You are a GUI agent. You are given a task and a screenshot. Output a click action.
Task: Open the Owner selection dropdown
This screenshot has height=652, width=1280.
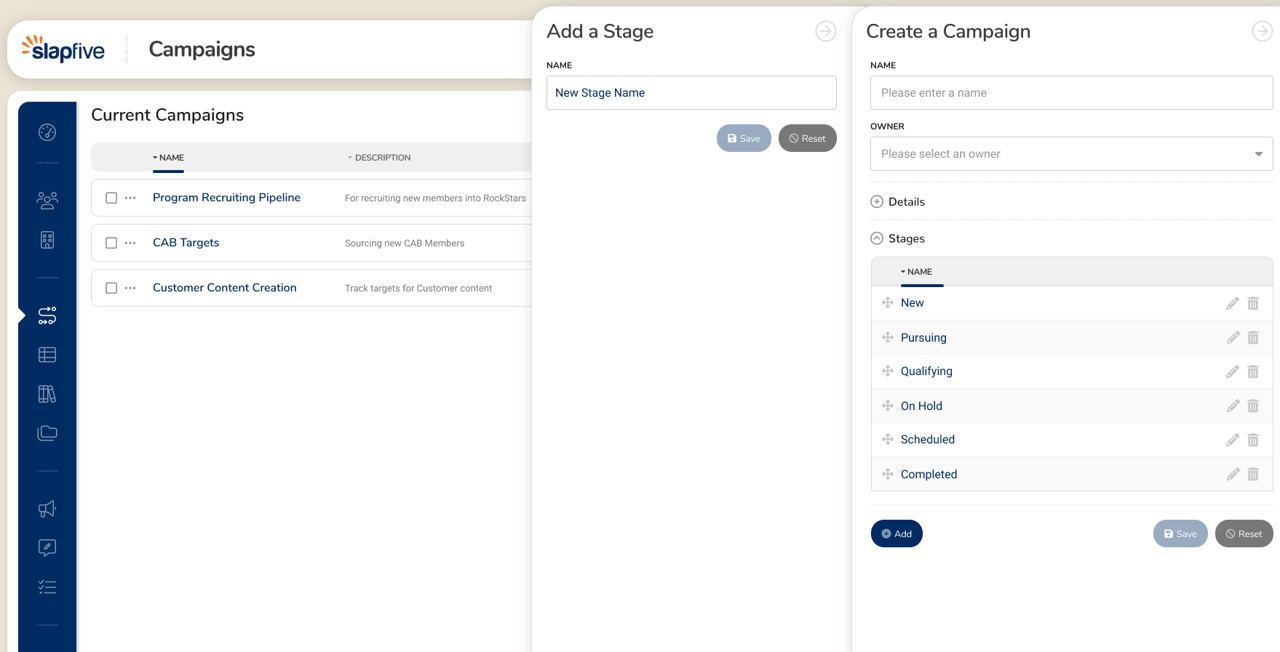[1071, 154]
